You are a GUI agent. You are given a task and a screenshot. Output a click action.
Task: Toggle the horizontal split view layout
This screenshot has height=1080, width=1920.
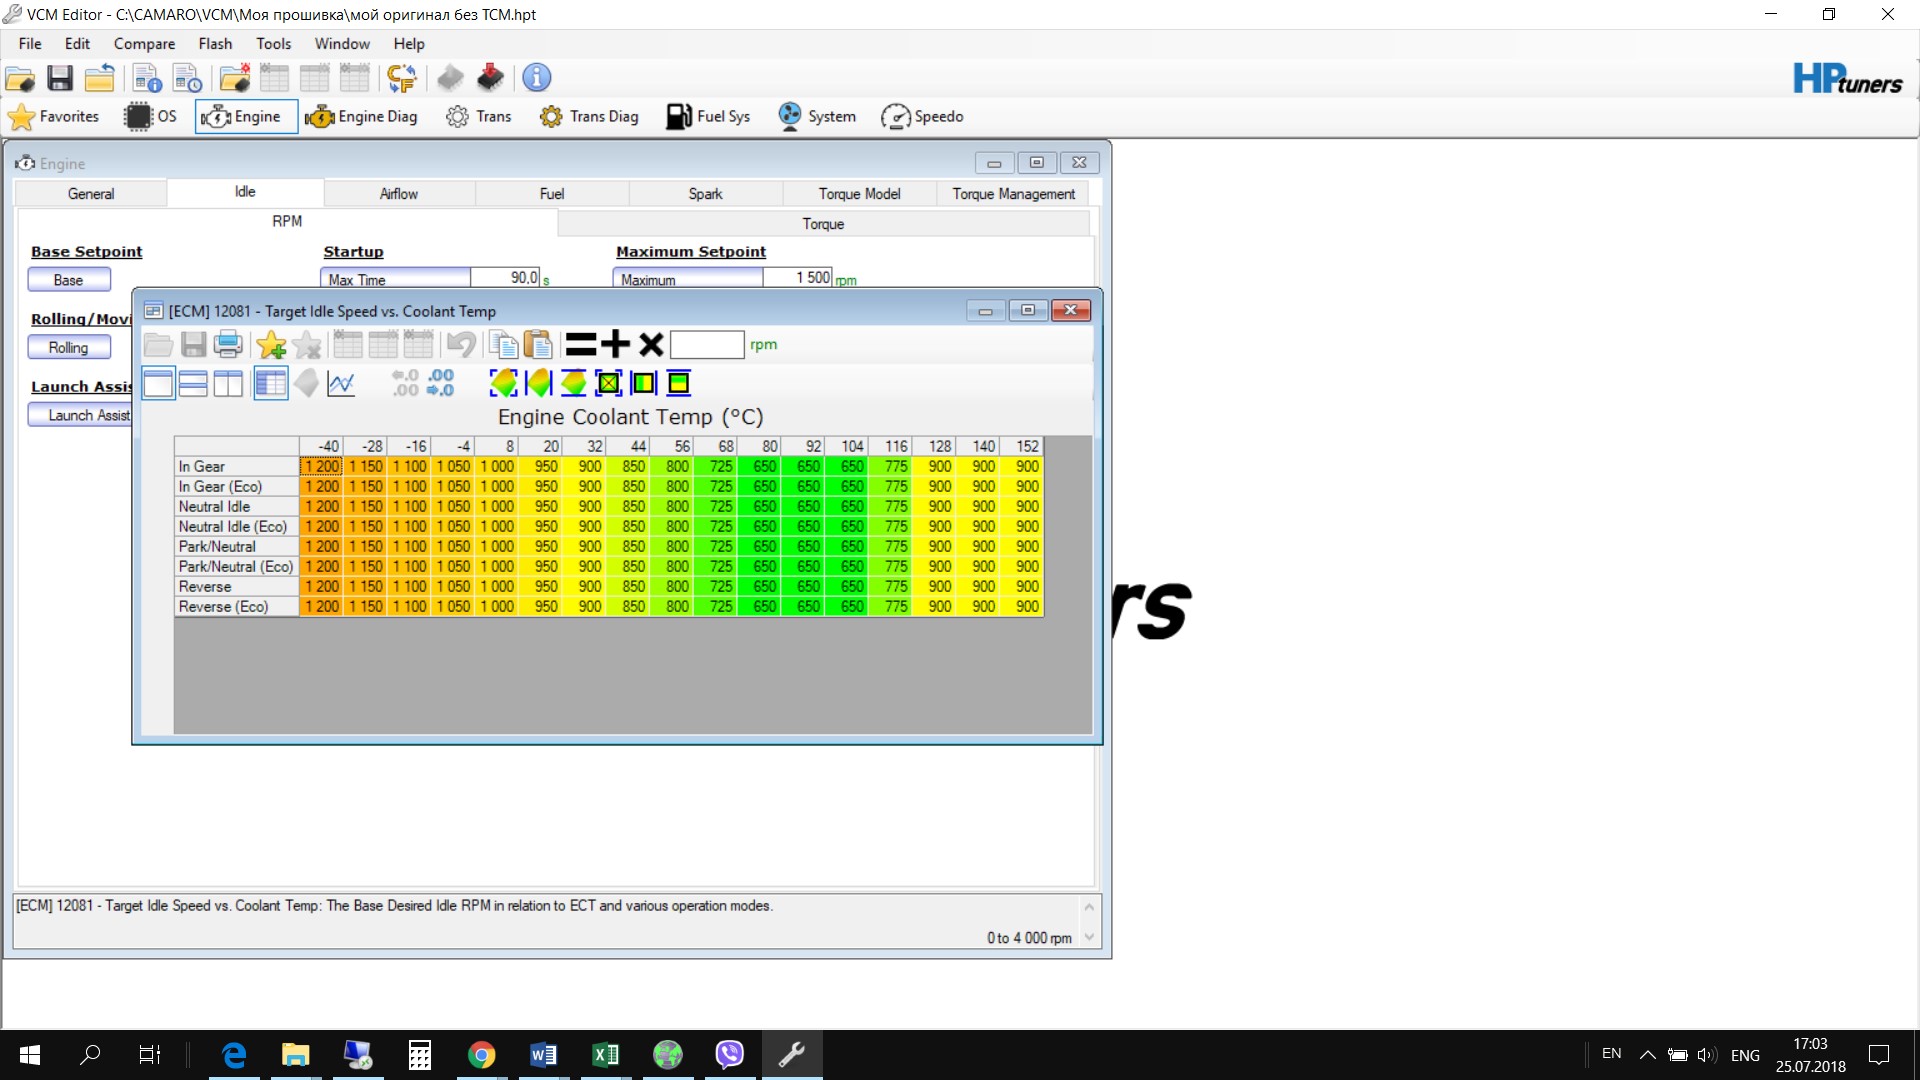pos(193,383)
